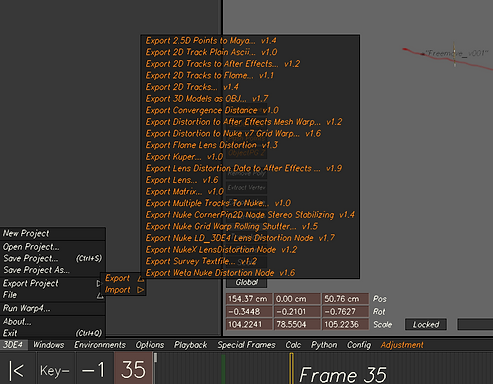The width and height of the screenshot is (493, 384).
Task: Click Pos Y field 0.00 cm
Action: click(x=296, y=299)
